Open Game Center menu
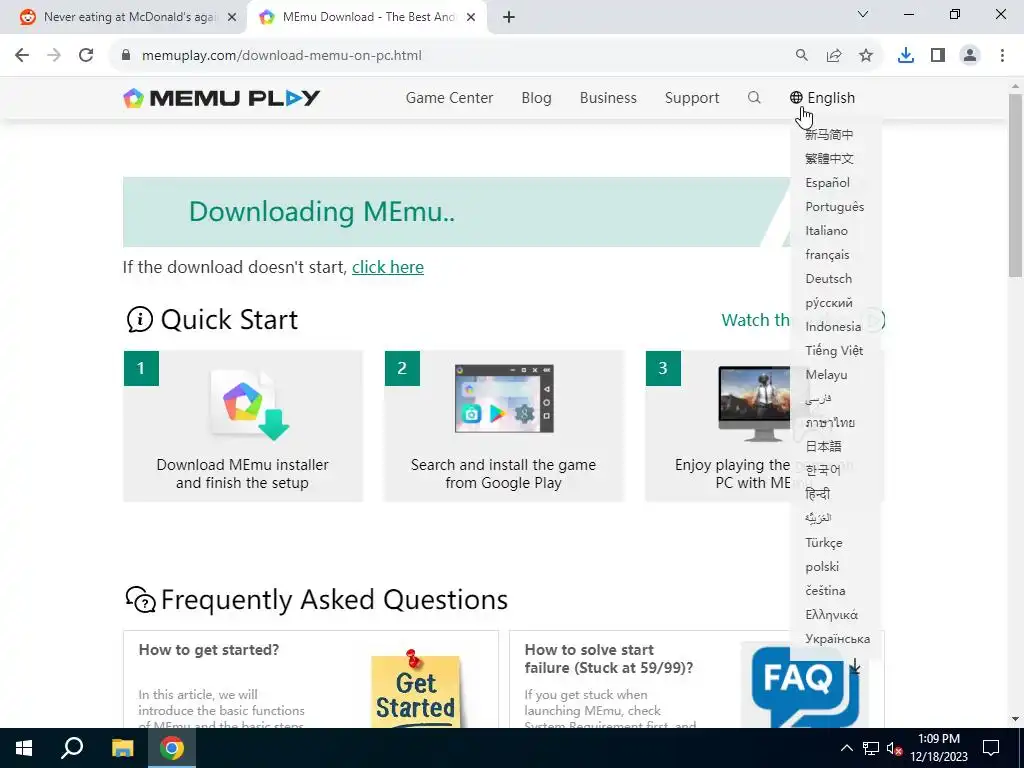 click(449, 98)
